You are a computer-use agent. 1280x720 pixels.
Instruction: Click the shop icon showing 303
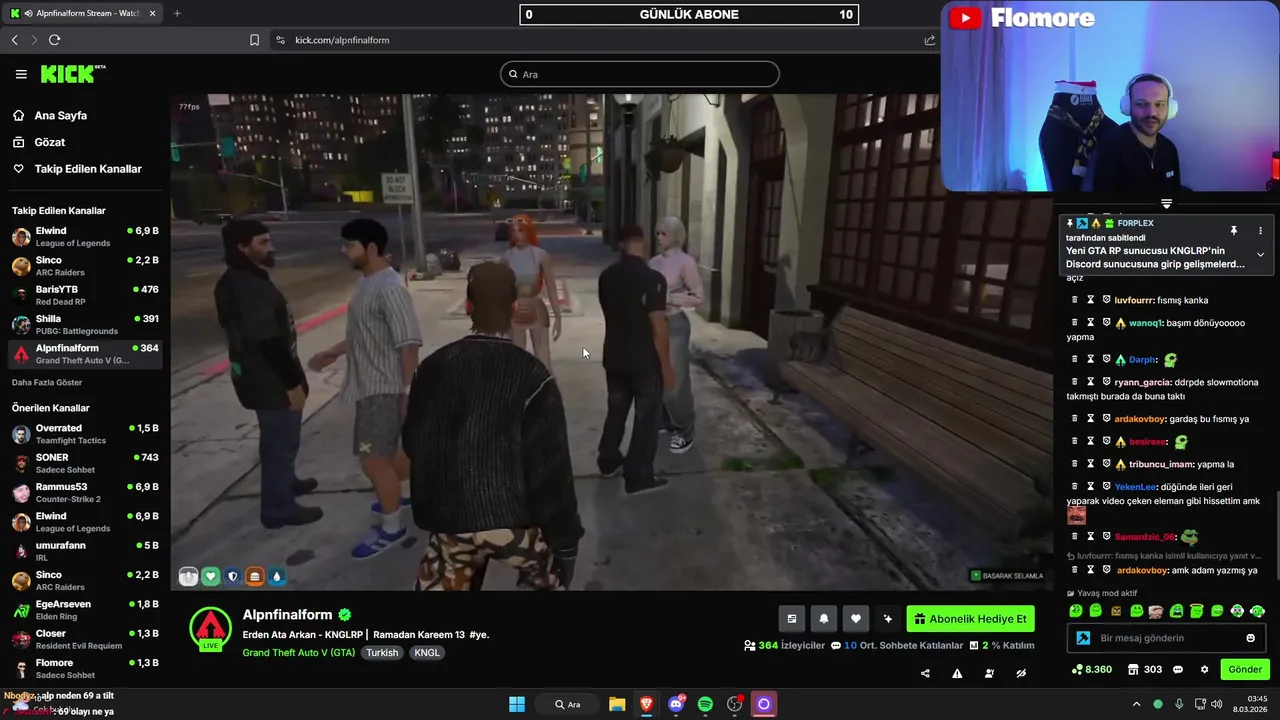pyautogui.click(x=1145, y=670)
